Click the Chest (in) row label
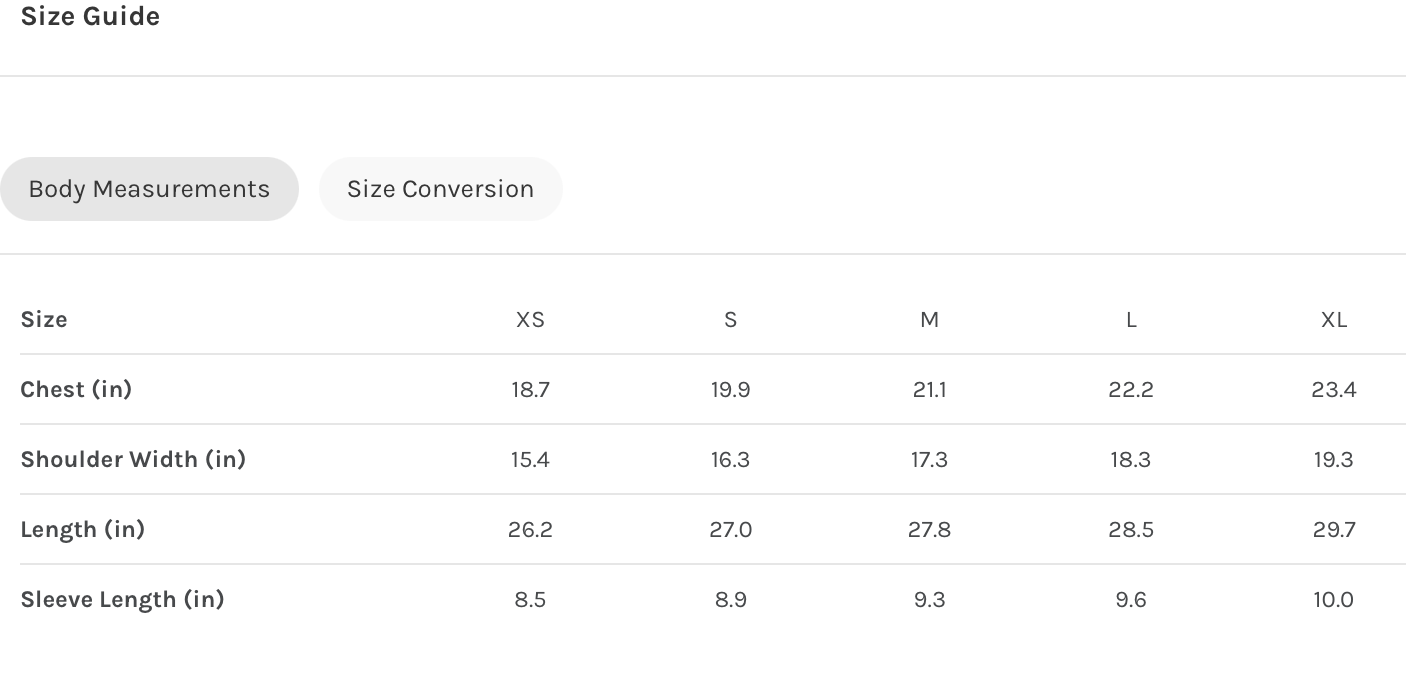Image resolution: width=1406 pixels, height=678 pixels. (76, 389)
